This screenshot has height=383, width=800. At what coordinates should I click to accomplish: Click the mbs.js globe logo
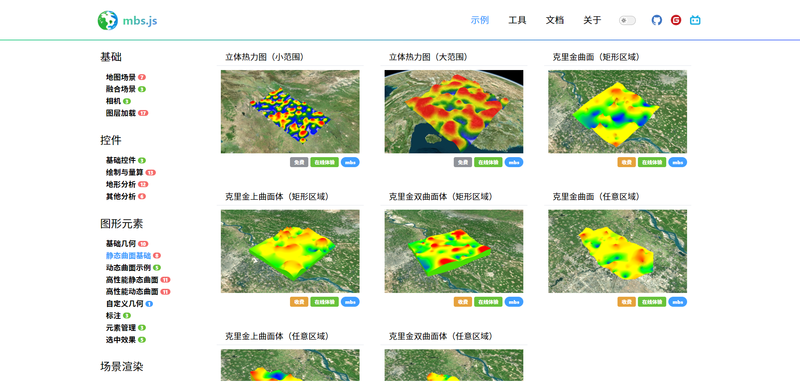pos(108,20)
